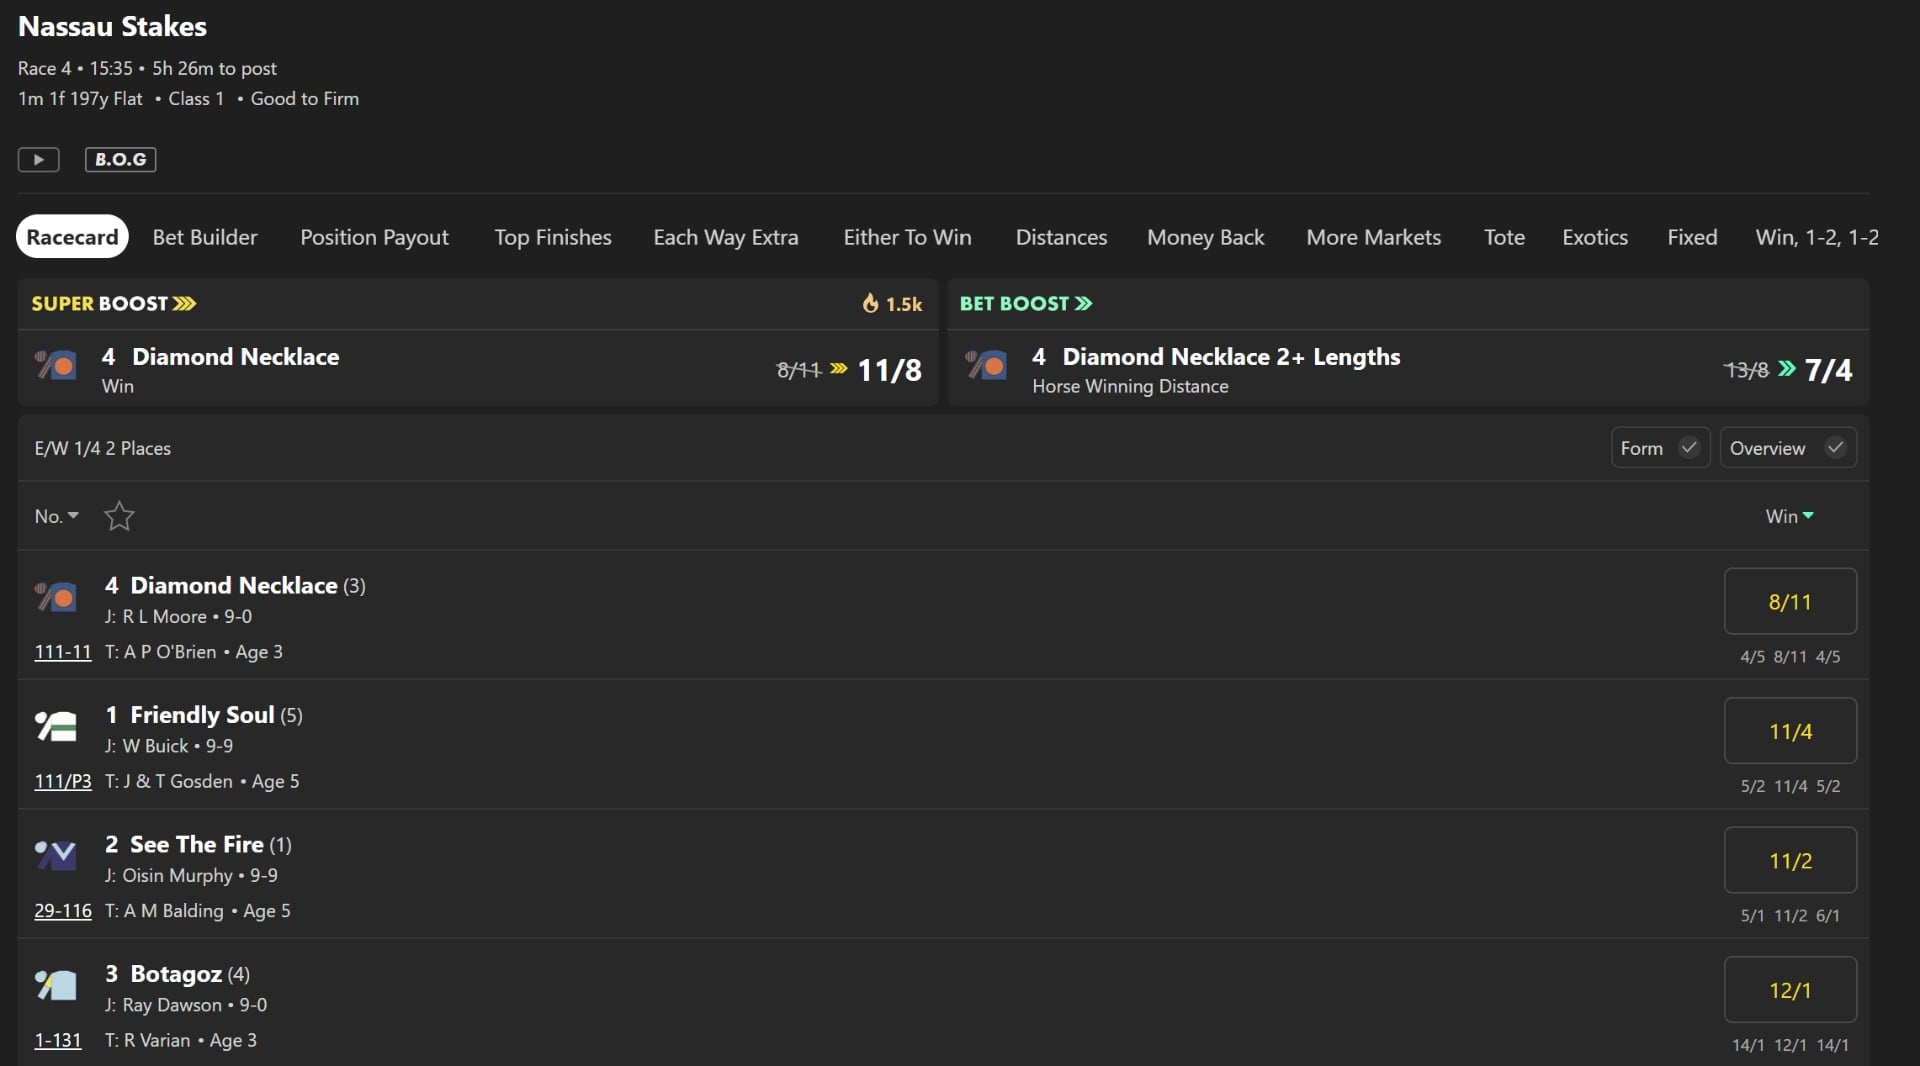Open Diamond Necklace form 111-11 link
1920x1066 pixels.
[62, 652]
